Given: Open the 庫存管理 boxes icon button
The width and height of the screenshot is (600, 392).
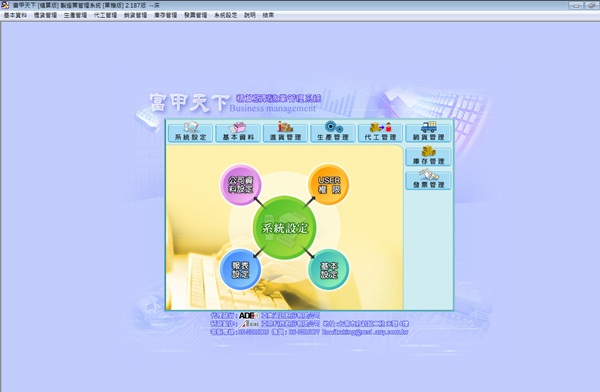Looking at the screenshot, I should (x=428, y=156).
